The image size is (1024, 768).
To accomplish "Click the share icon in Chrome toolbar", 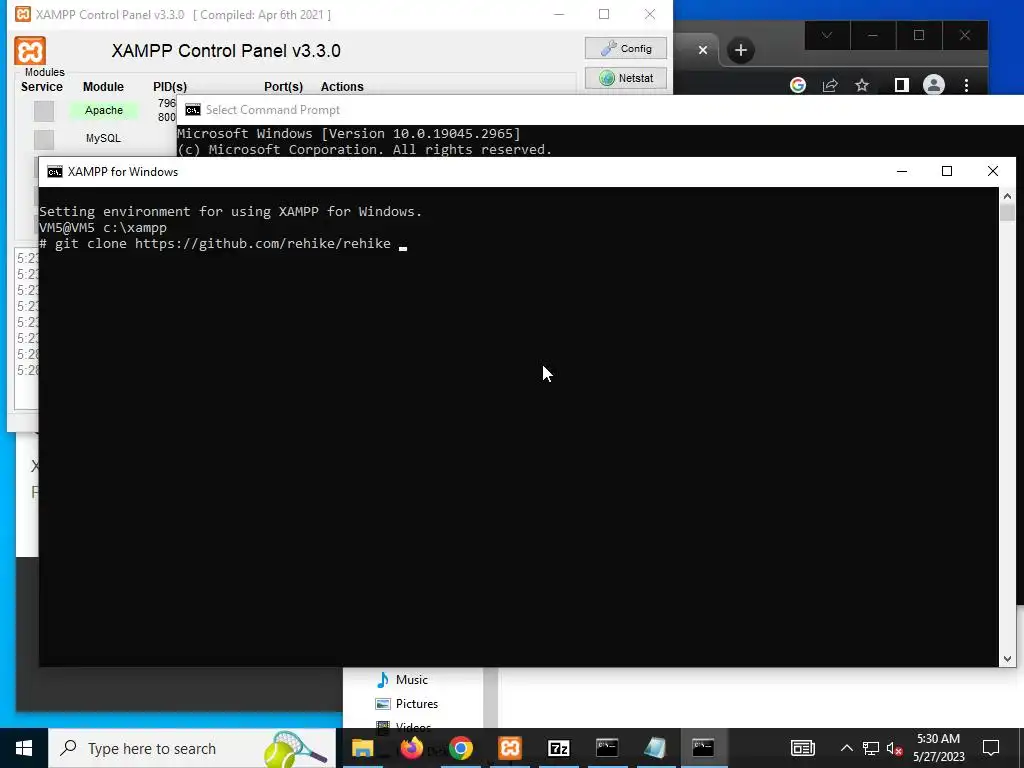I will [x=830, y=85].
